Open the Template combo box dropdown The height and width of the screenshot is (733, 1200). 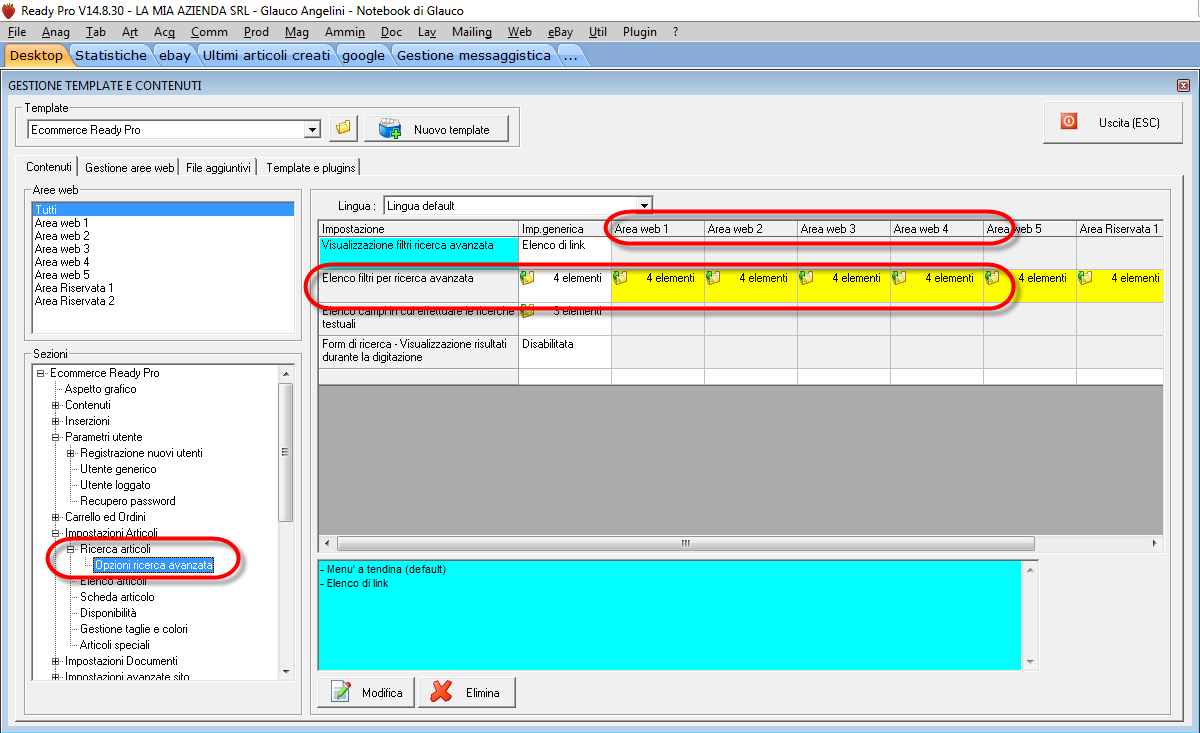pyautogui.click(x=312, y=130)
